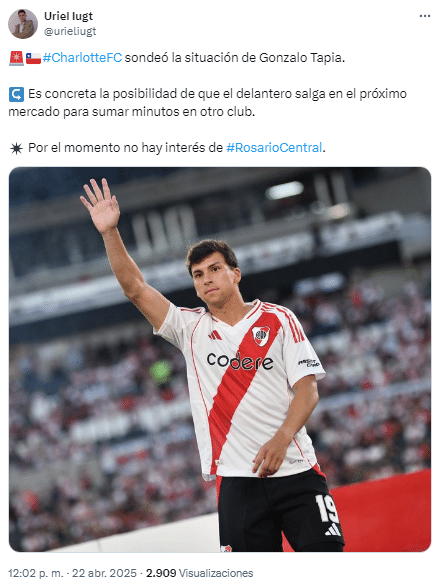The height and width of the screenshot is (584, 441).
Task: Click the Adidas logo on the shorts
Action: click(x=333, y=530)
